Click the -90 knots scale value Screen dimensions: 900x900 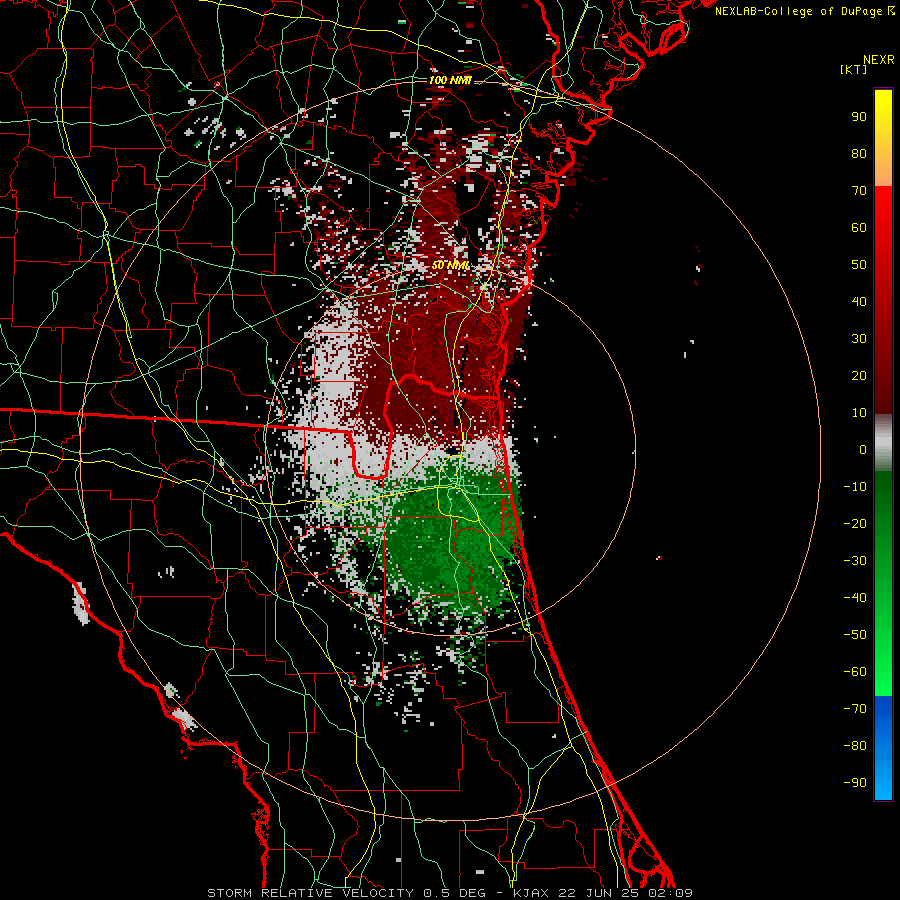coord(855,782)
